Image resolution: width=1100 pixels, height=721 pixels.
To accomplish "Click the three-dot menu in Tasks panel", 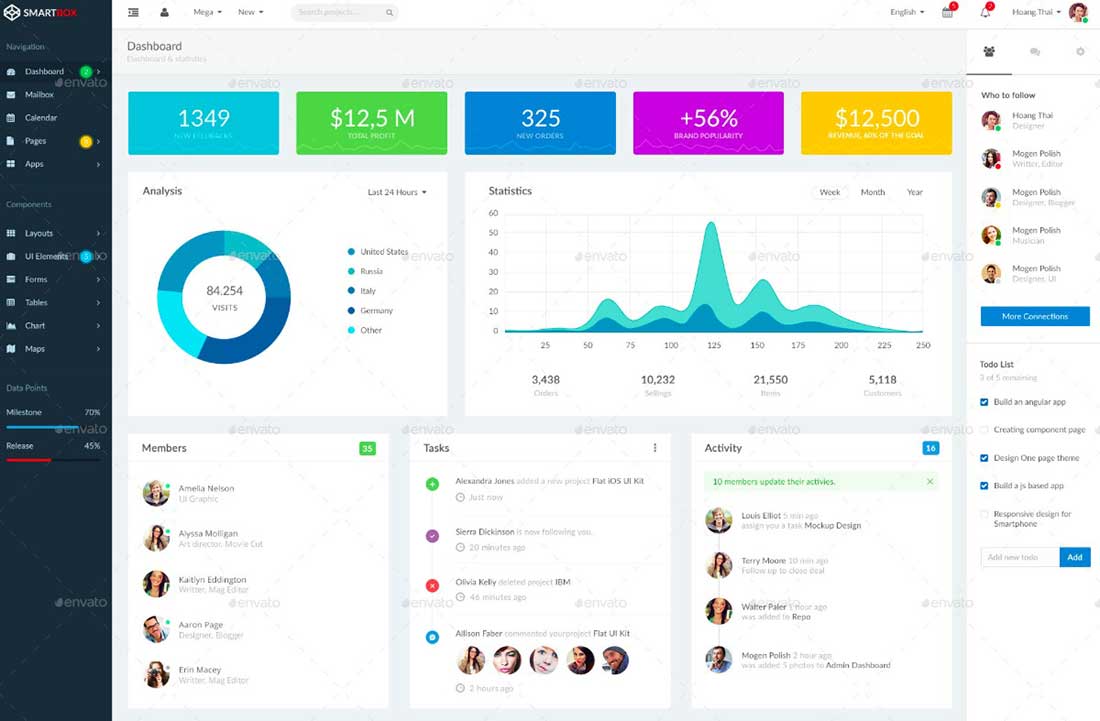I will point(655,448).
